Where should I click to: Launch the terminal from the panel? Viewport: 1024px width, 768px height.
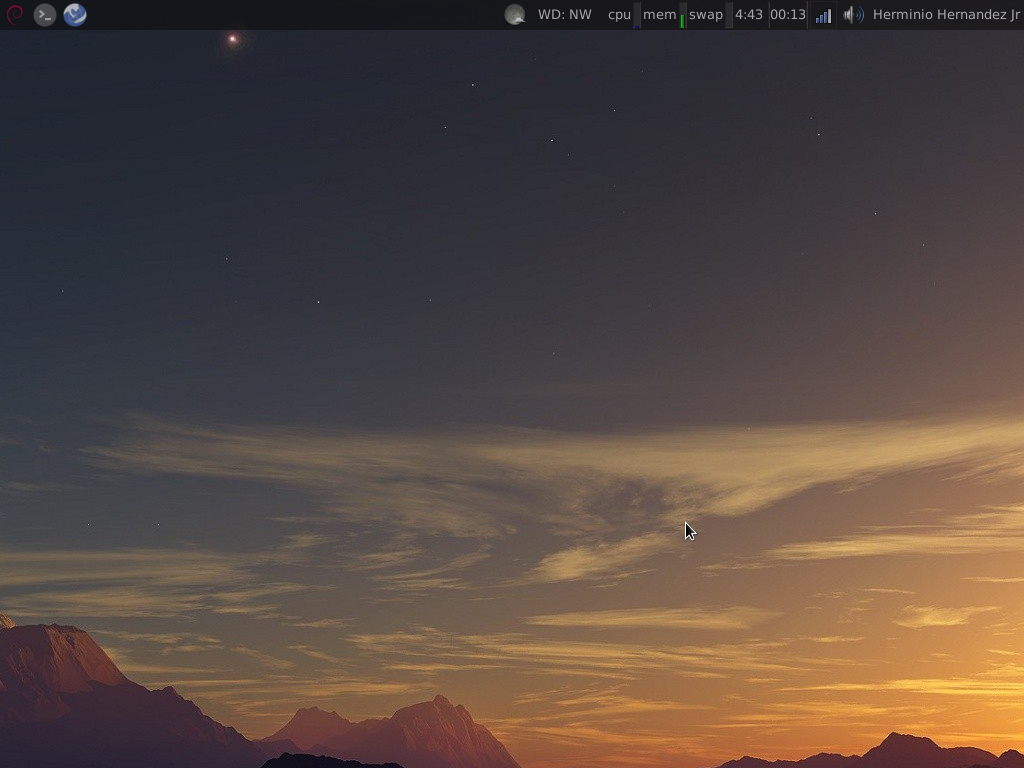tap(44, 14)
